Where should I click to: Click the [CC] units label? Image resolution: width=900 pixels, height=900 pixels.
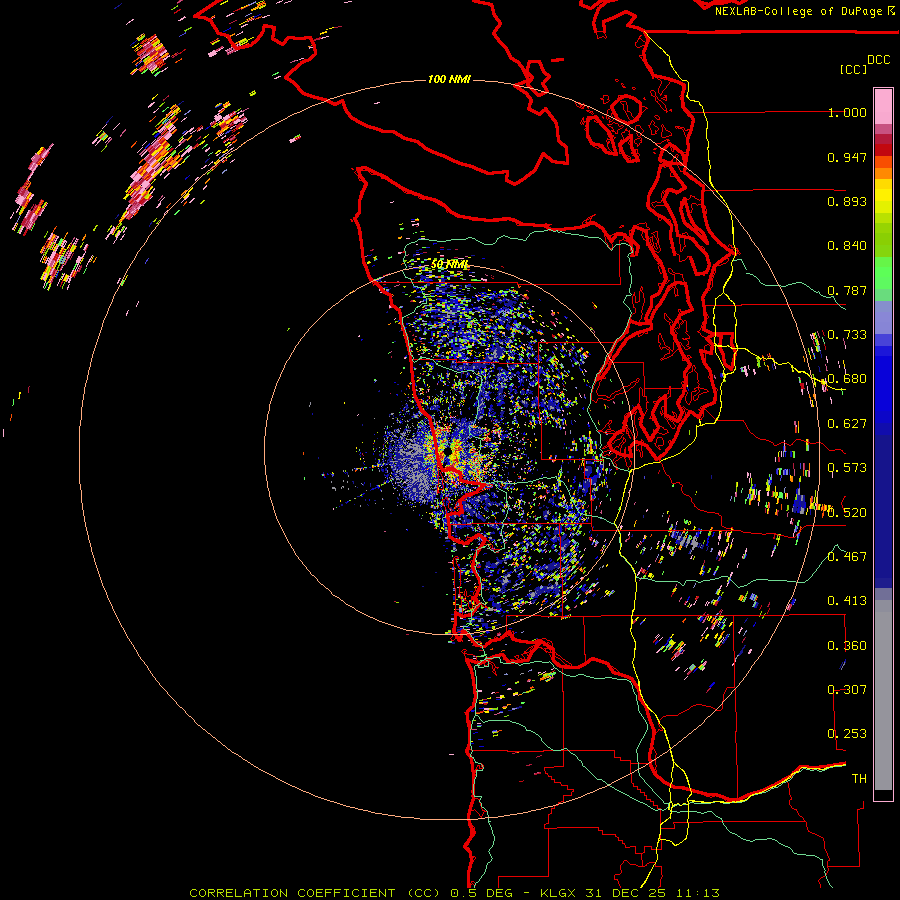coord(853,69)
